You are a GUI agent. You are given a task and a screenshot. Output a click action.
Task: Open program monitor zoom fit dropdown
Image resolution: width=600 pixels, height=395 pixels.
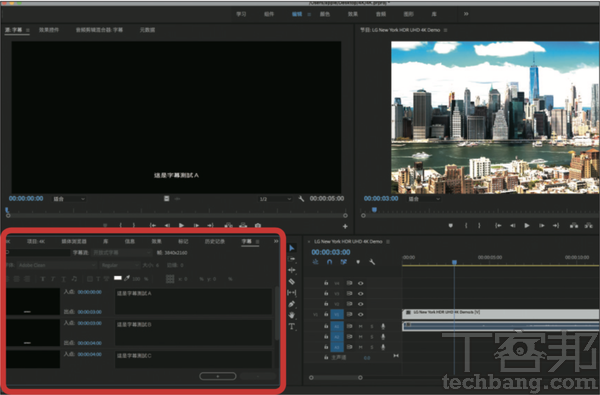pyautogui.click(x=424, y=199)
